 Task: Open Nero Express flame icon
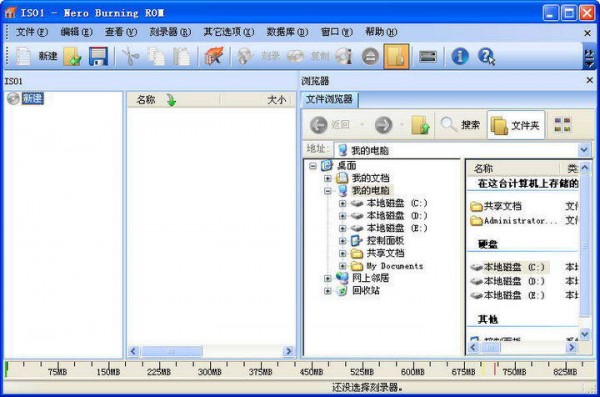tap(214, 57)
